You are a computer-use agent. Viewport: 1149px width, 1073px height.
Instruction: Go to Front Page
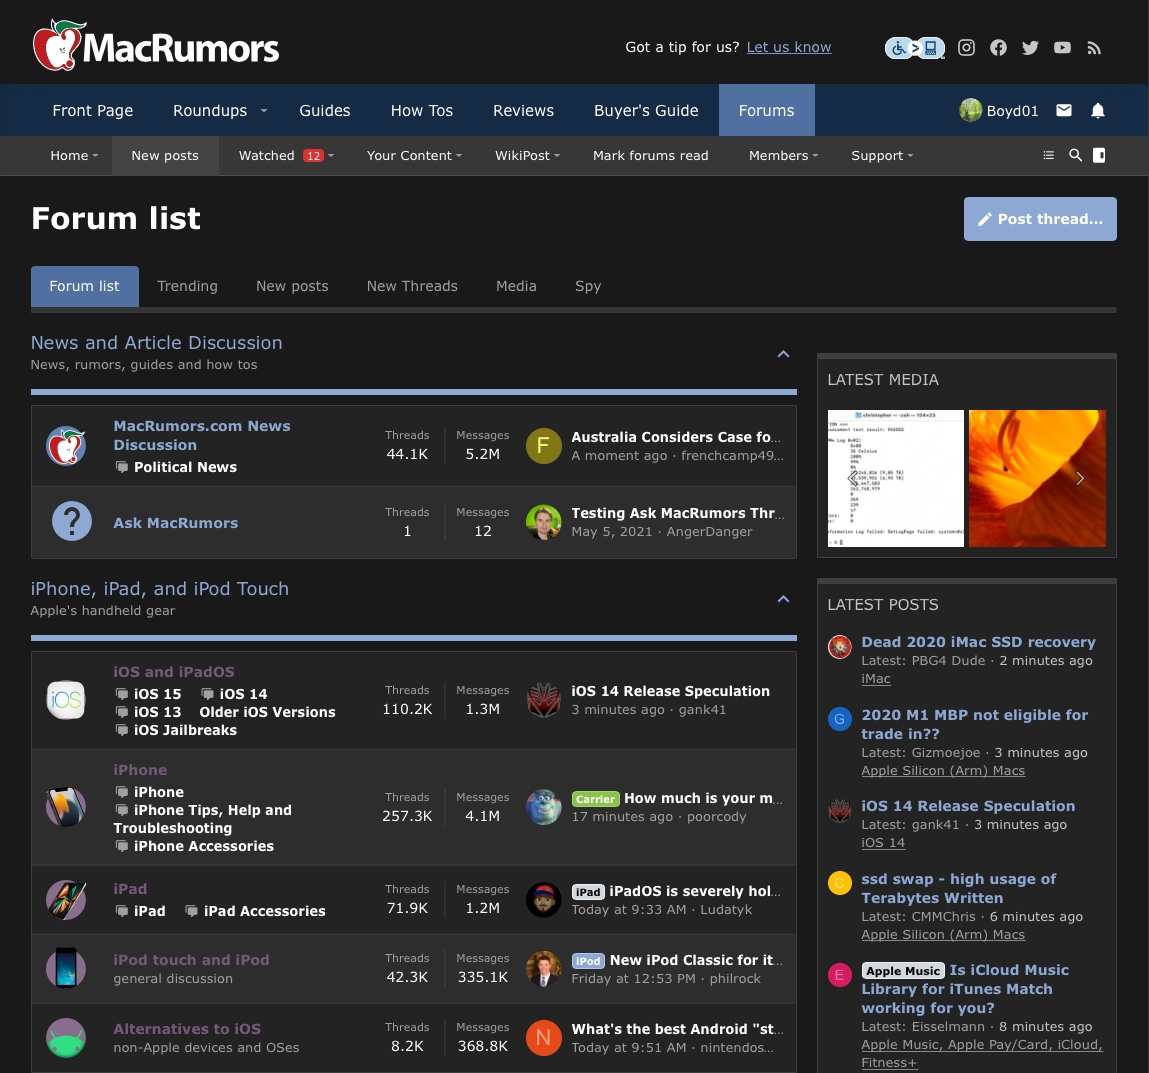click(92, 111)
